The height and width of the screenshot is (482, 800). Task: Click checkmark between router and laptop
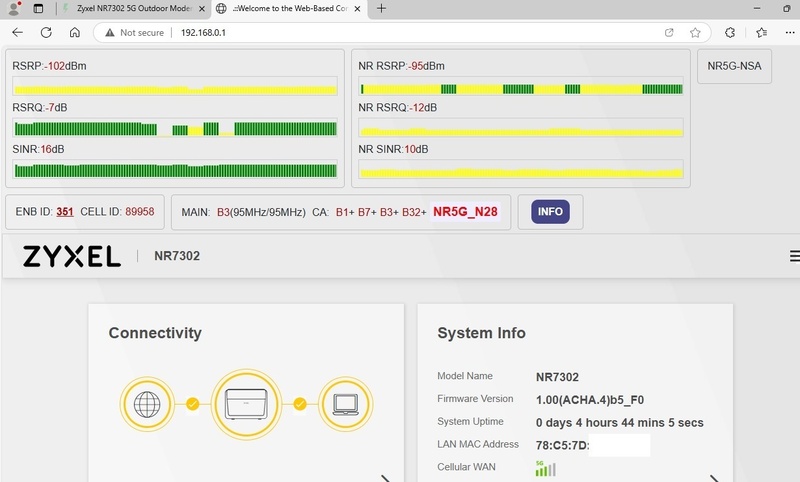point(300,404)
